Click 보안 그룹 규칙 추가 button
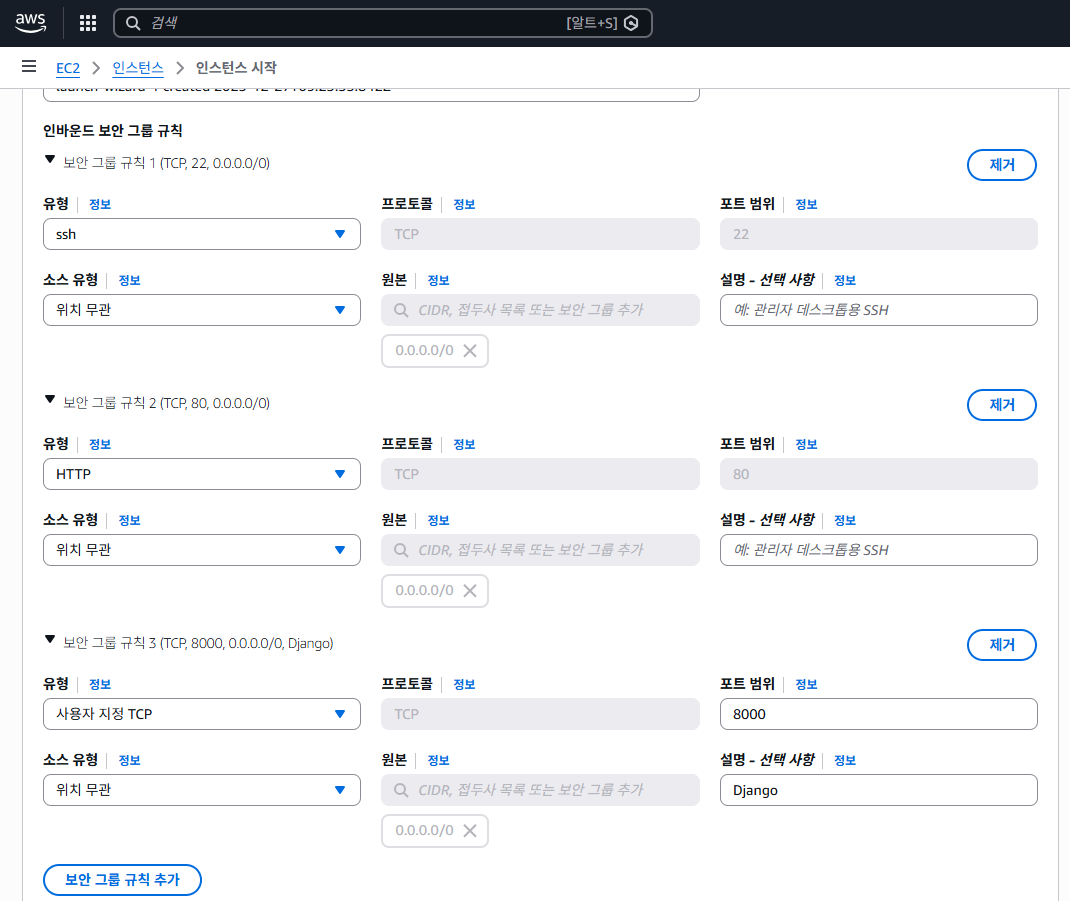 (122, 880)
